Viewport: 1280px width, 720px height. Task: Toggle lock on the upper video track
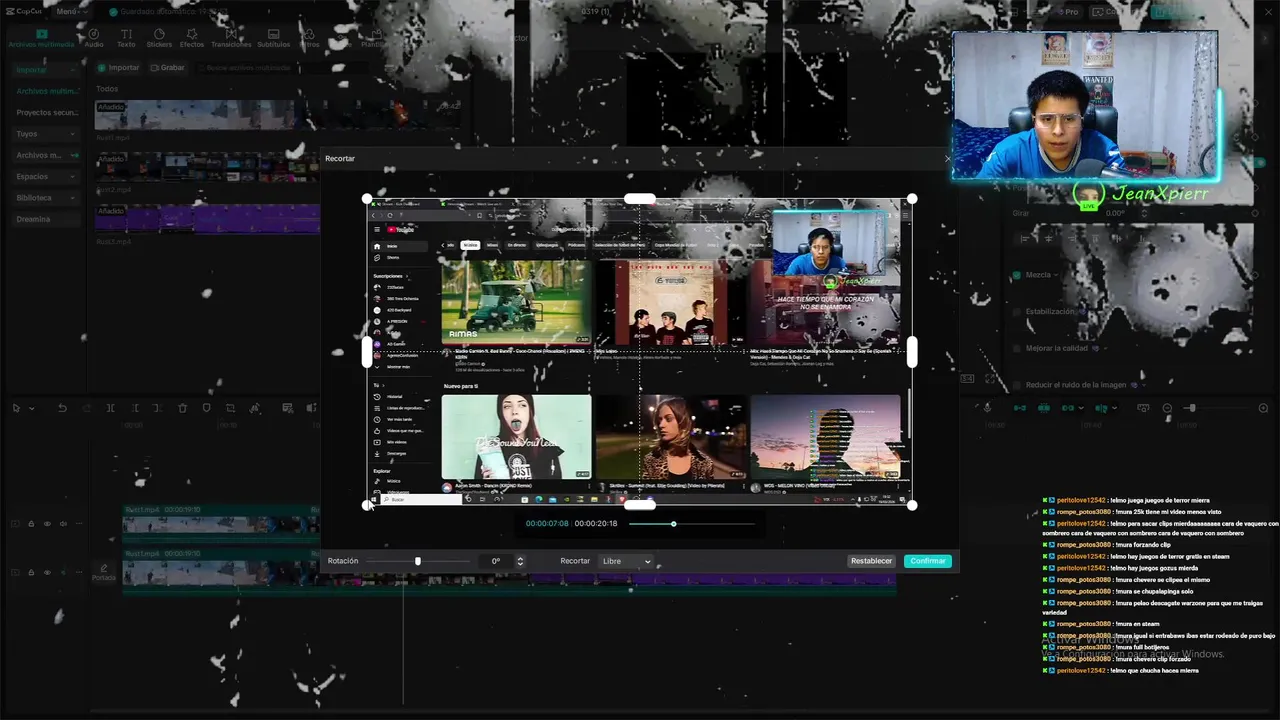pos(31,523)
